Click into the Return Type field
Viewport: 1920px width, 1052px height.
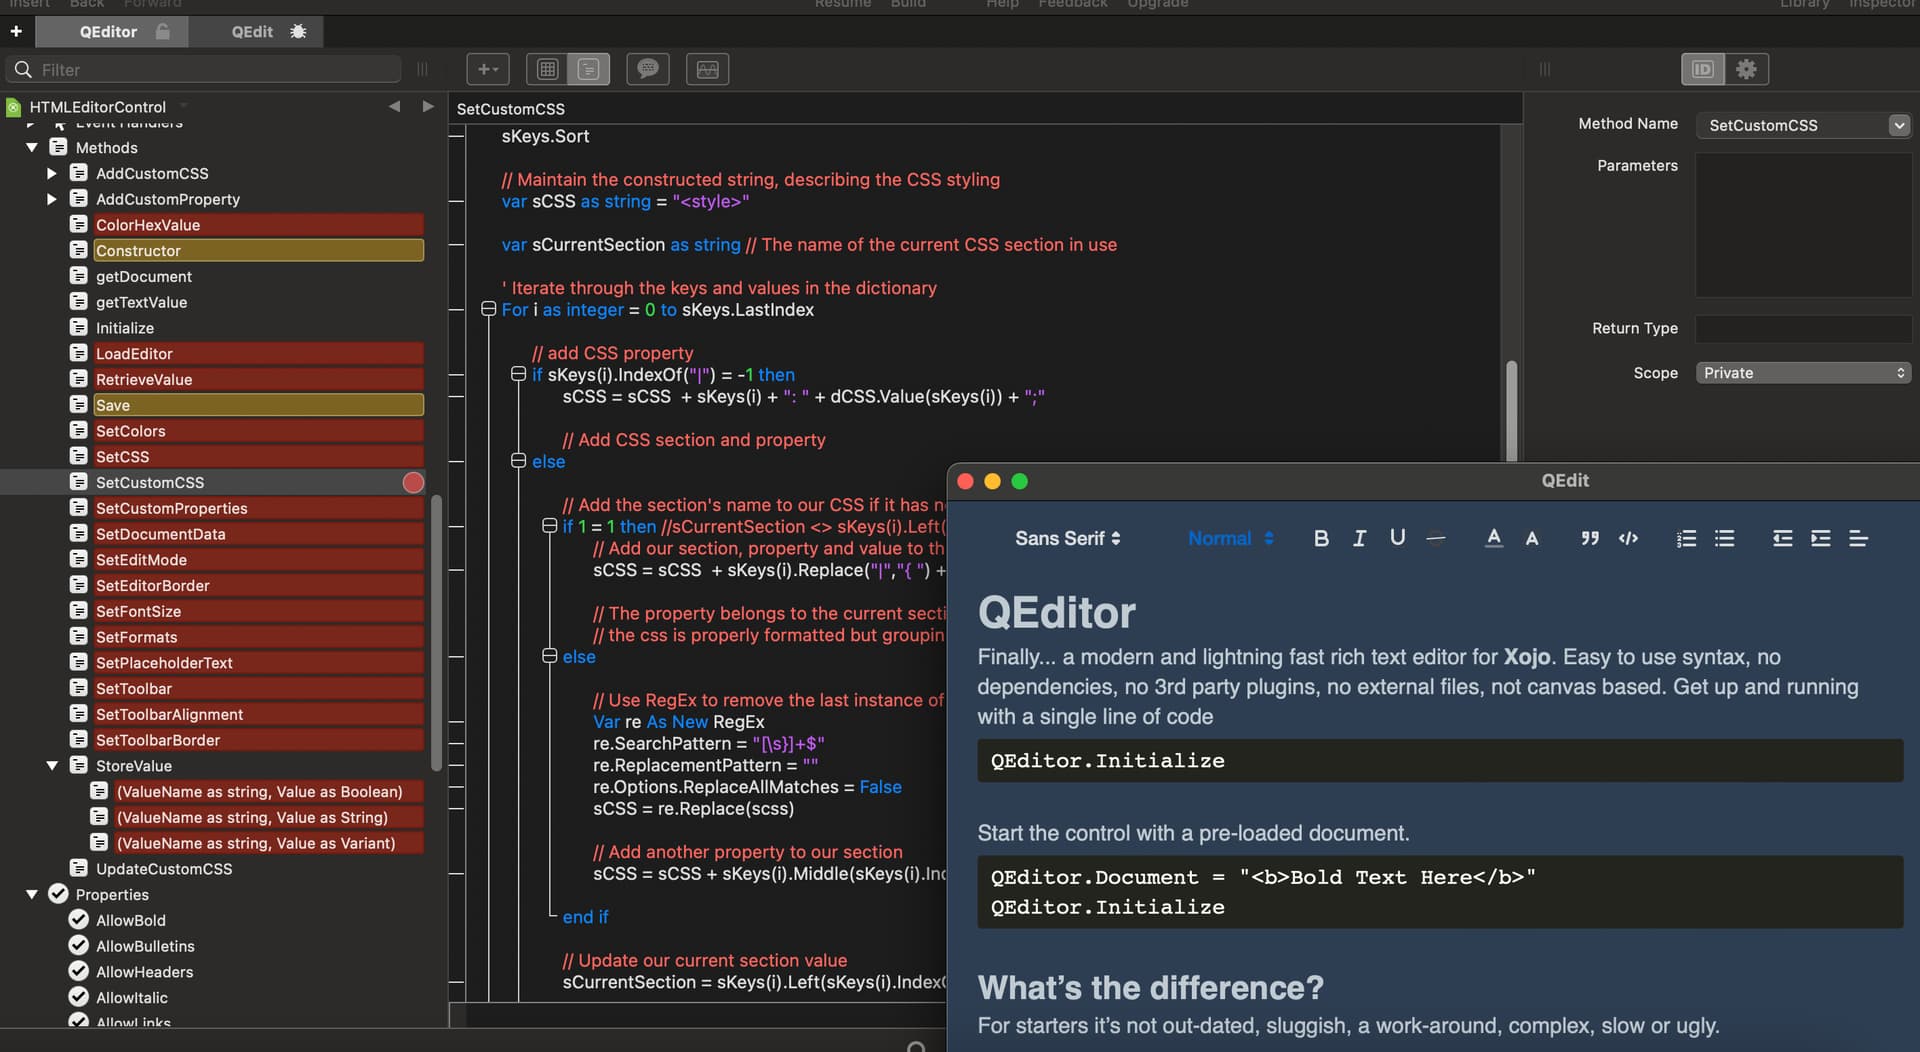click(1803, 329)
